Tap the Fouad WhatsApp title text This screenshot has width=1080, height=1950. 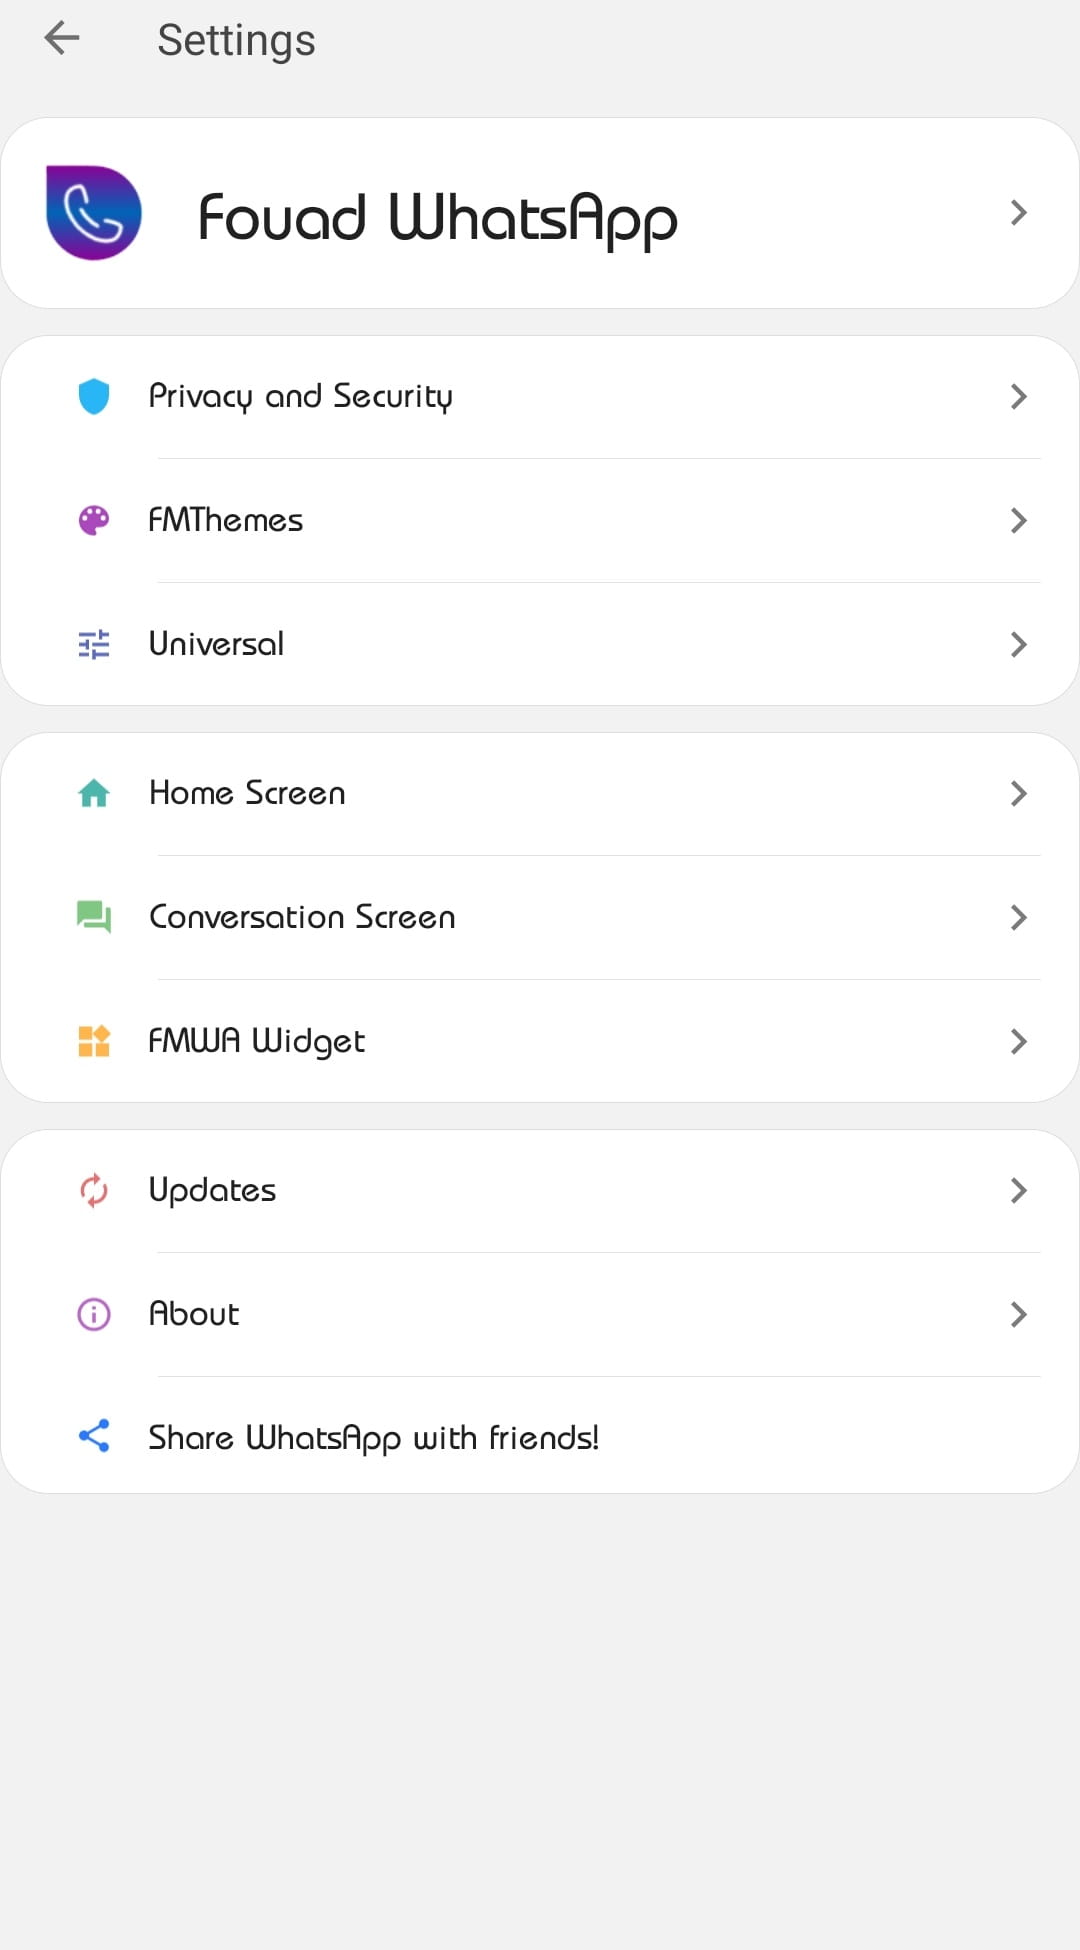[437, 218]
